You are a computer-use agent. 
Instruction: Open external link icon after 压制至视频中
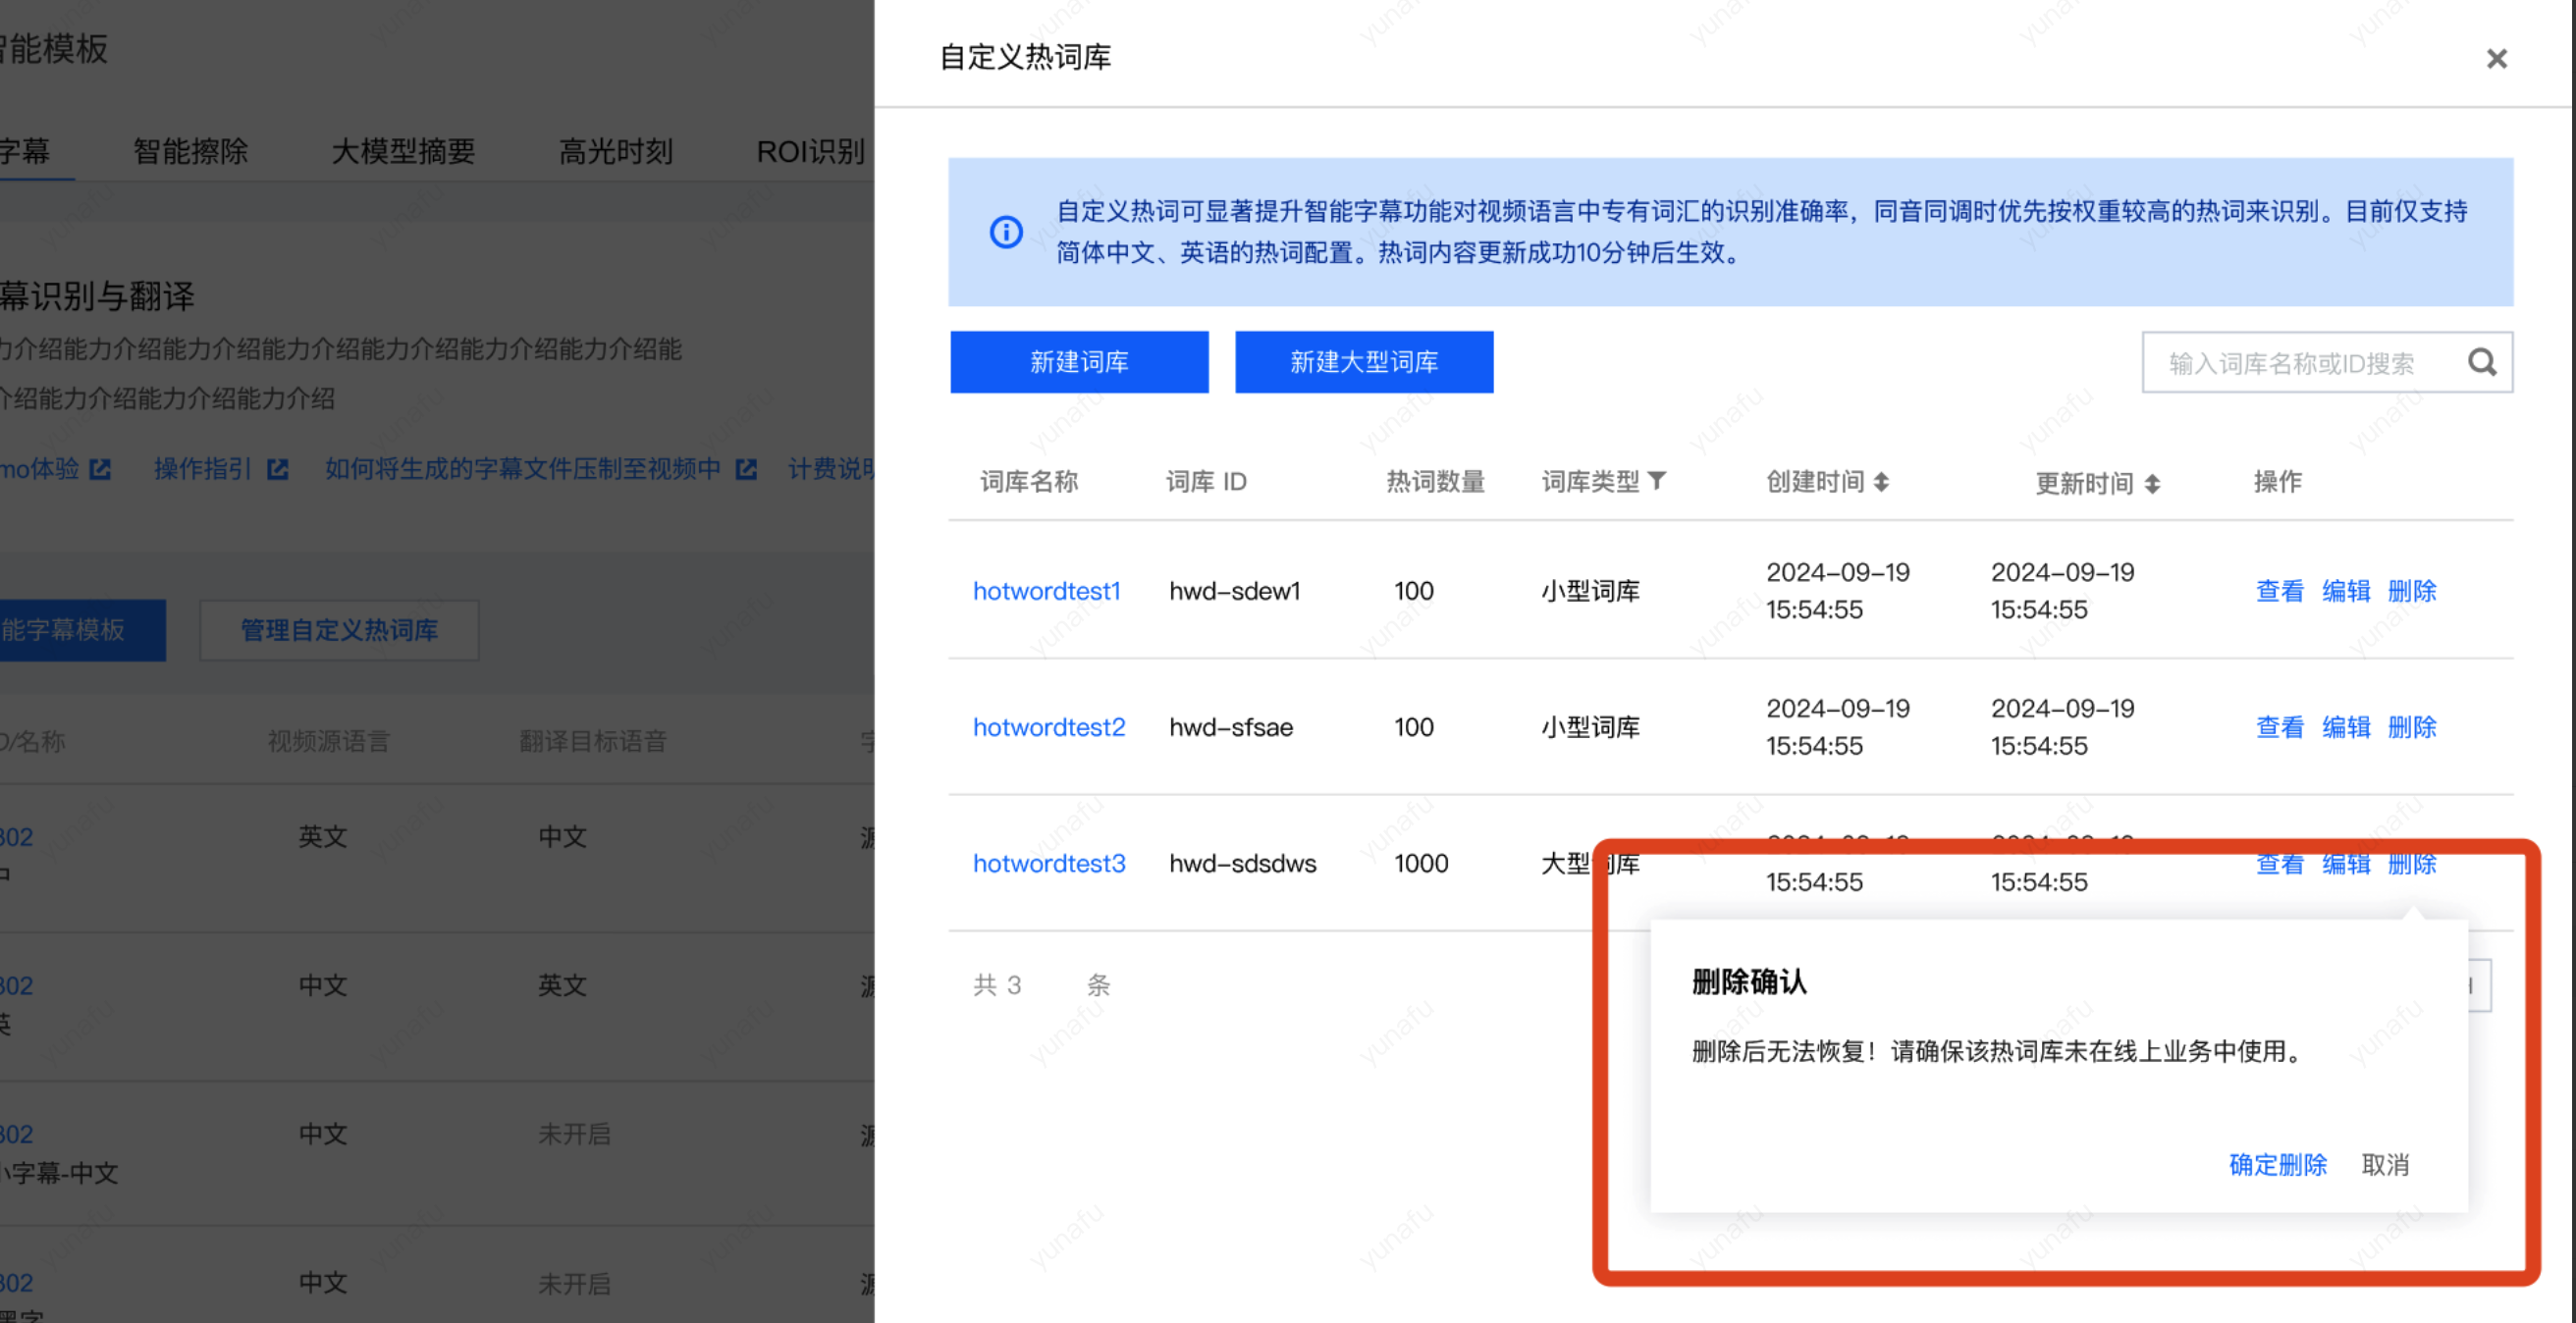click(746, 469)
